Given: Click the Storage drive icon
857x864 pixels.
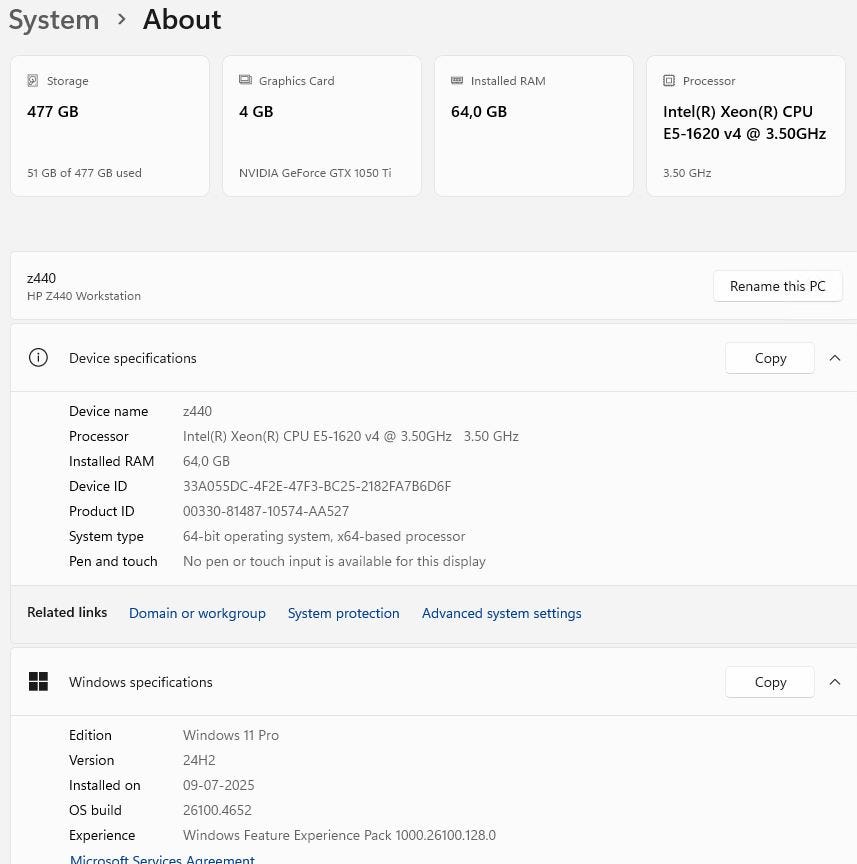Looking at the screenshot, I should [x=33, y=81].
